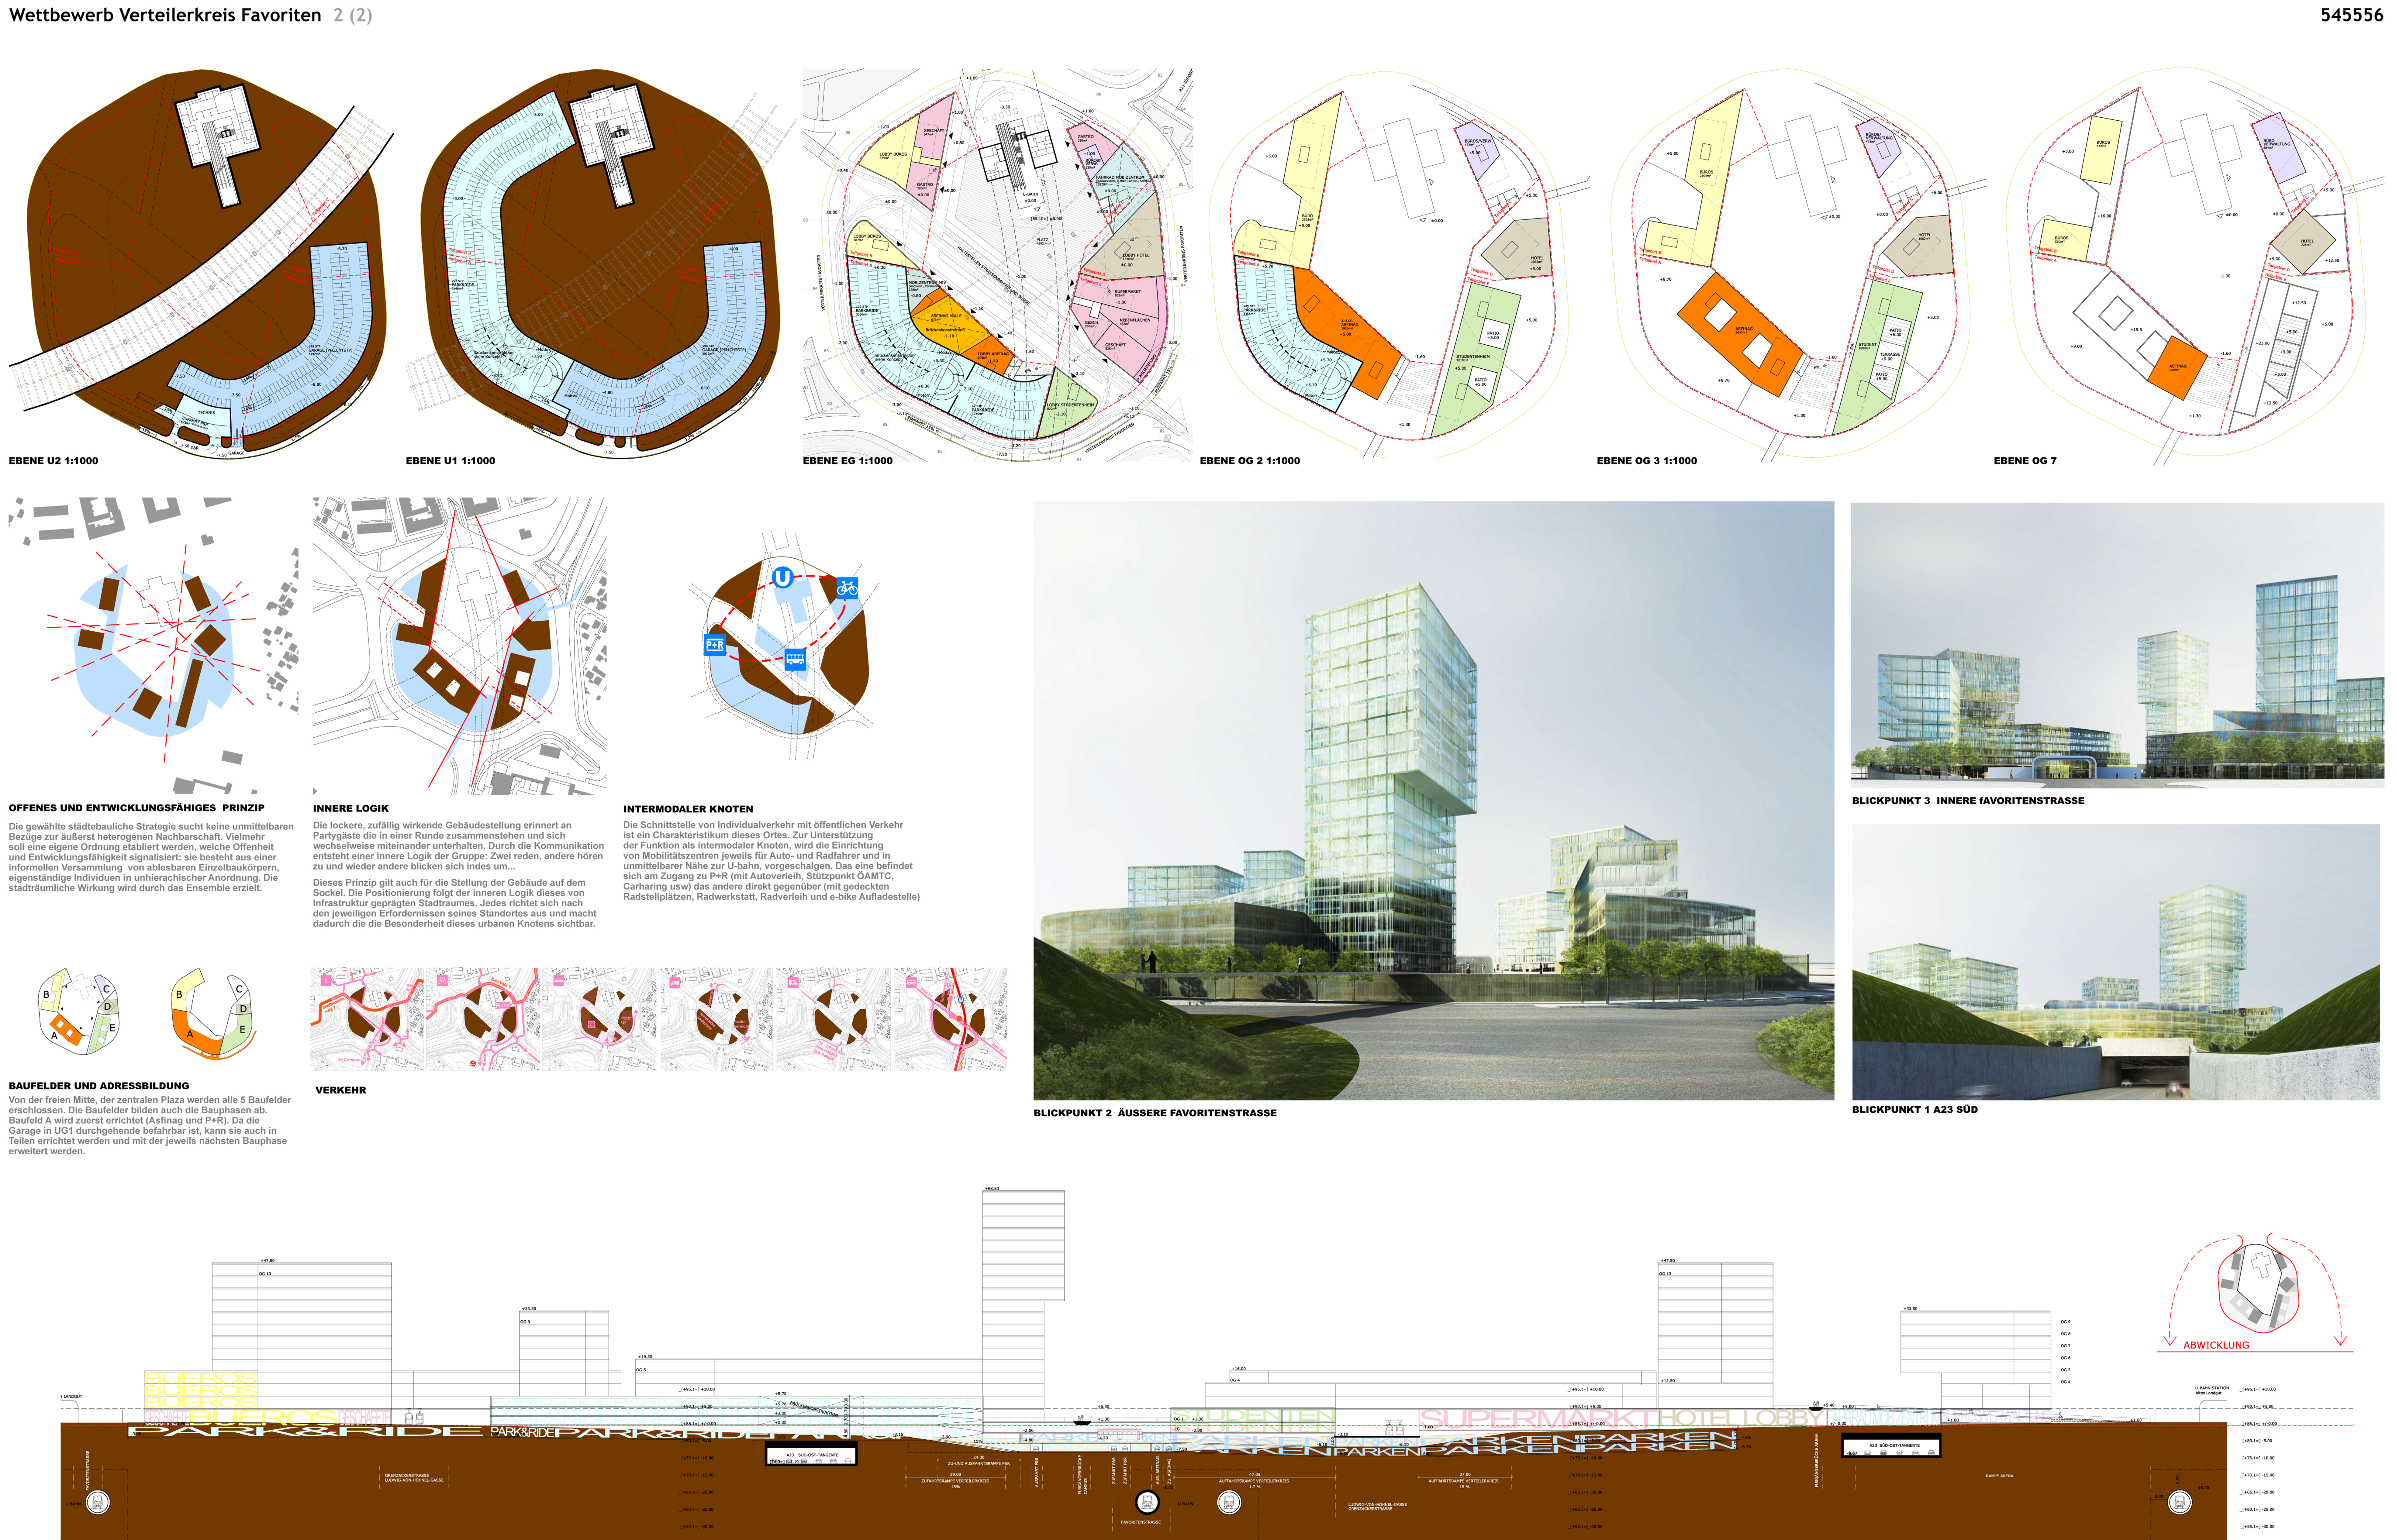Click the label EBENE OG 2 1:1000
The width and height of the screenshot is (2396, 1540).
pos(1250,461)
